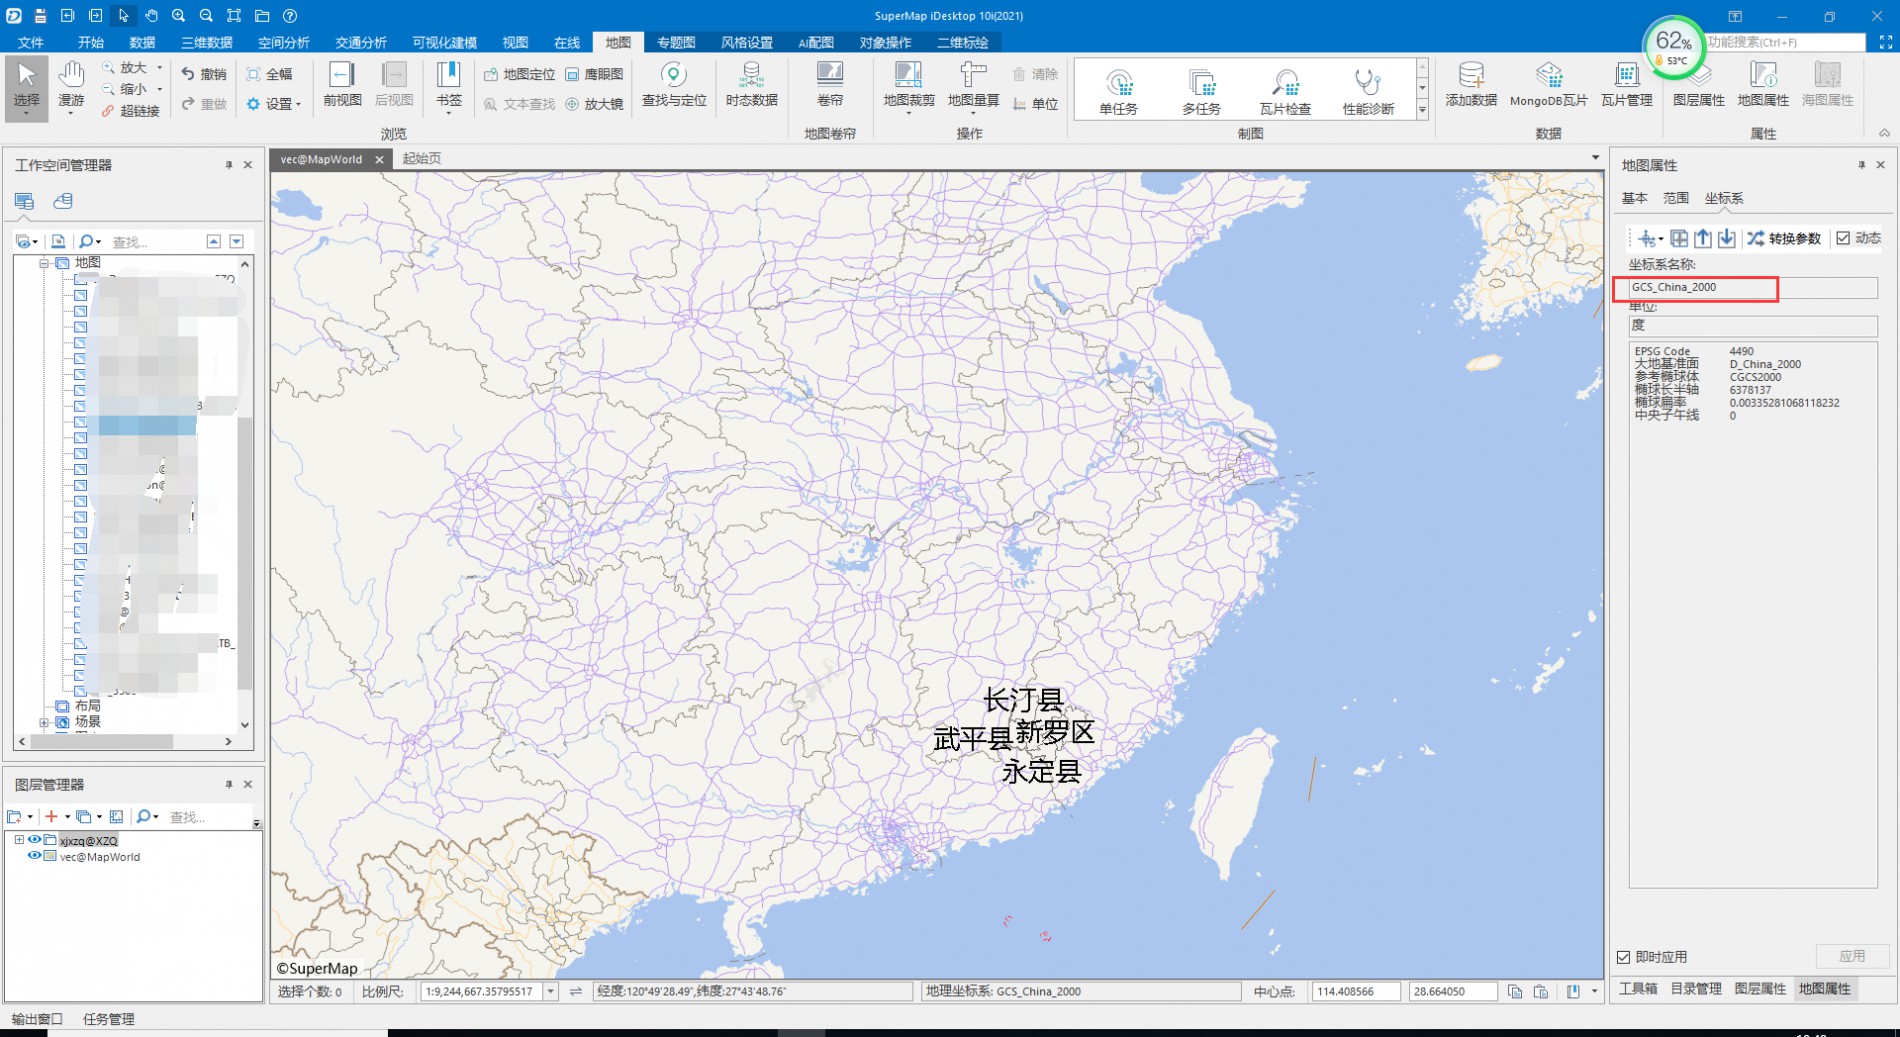Image resolution: width=1900 pixels, height=1037 pixels.
Task: Open the 设置 settings dropdown in the ribbon
Action: click(273, 104)
